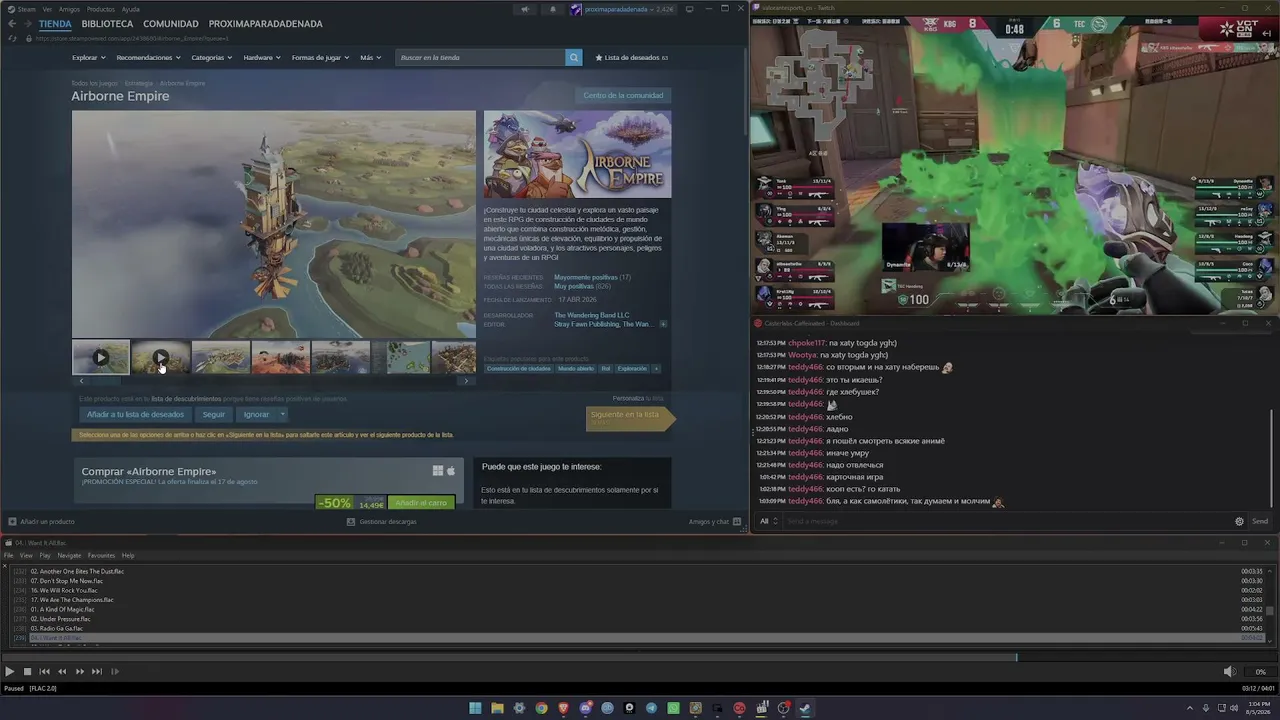This screenshot has height=720, width=1280.
Task: Open Centro de la comunidad
Action: point(623,96)
